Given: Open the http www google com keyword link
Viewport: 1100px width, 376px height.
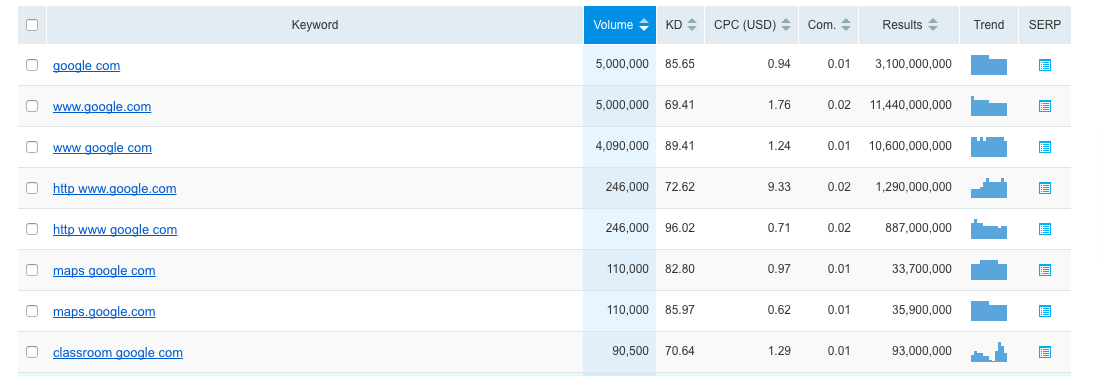Looking at the screenshot, I should tap(115, 229).
